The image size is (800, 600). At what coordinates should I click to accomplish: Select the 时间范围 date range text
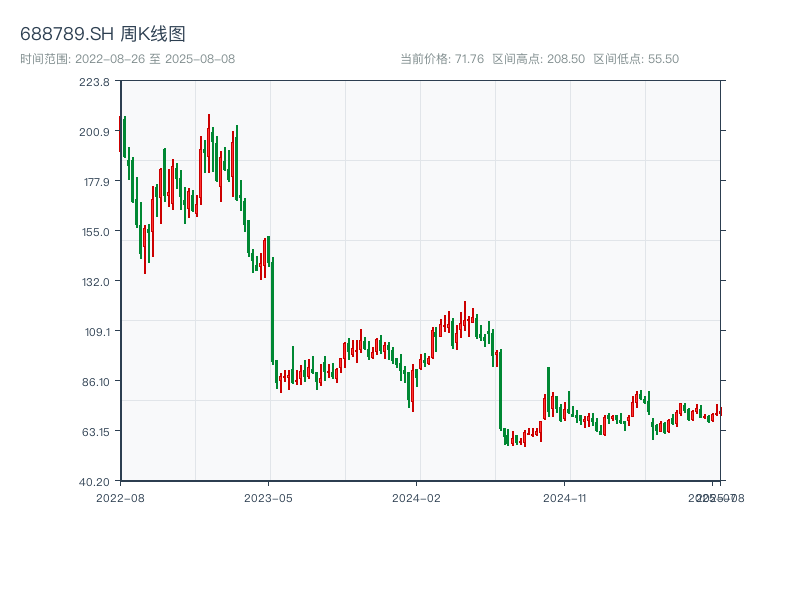(128, 59)
